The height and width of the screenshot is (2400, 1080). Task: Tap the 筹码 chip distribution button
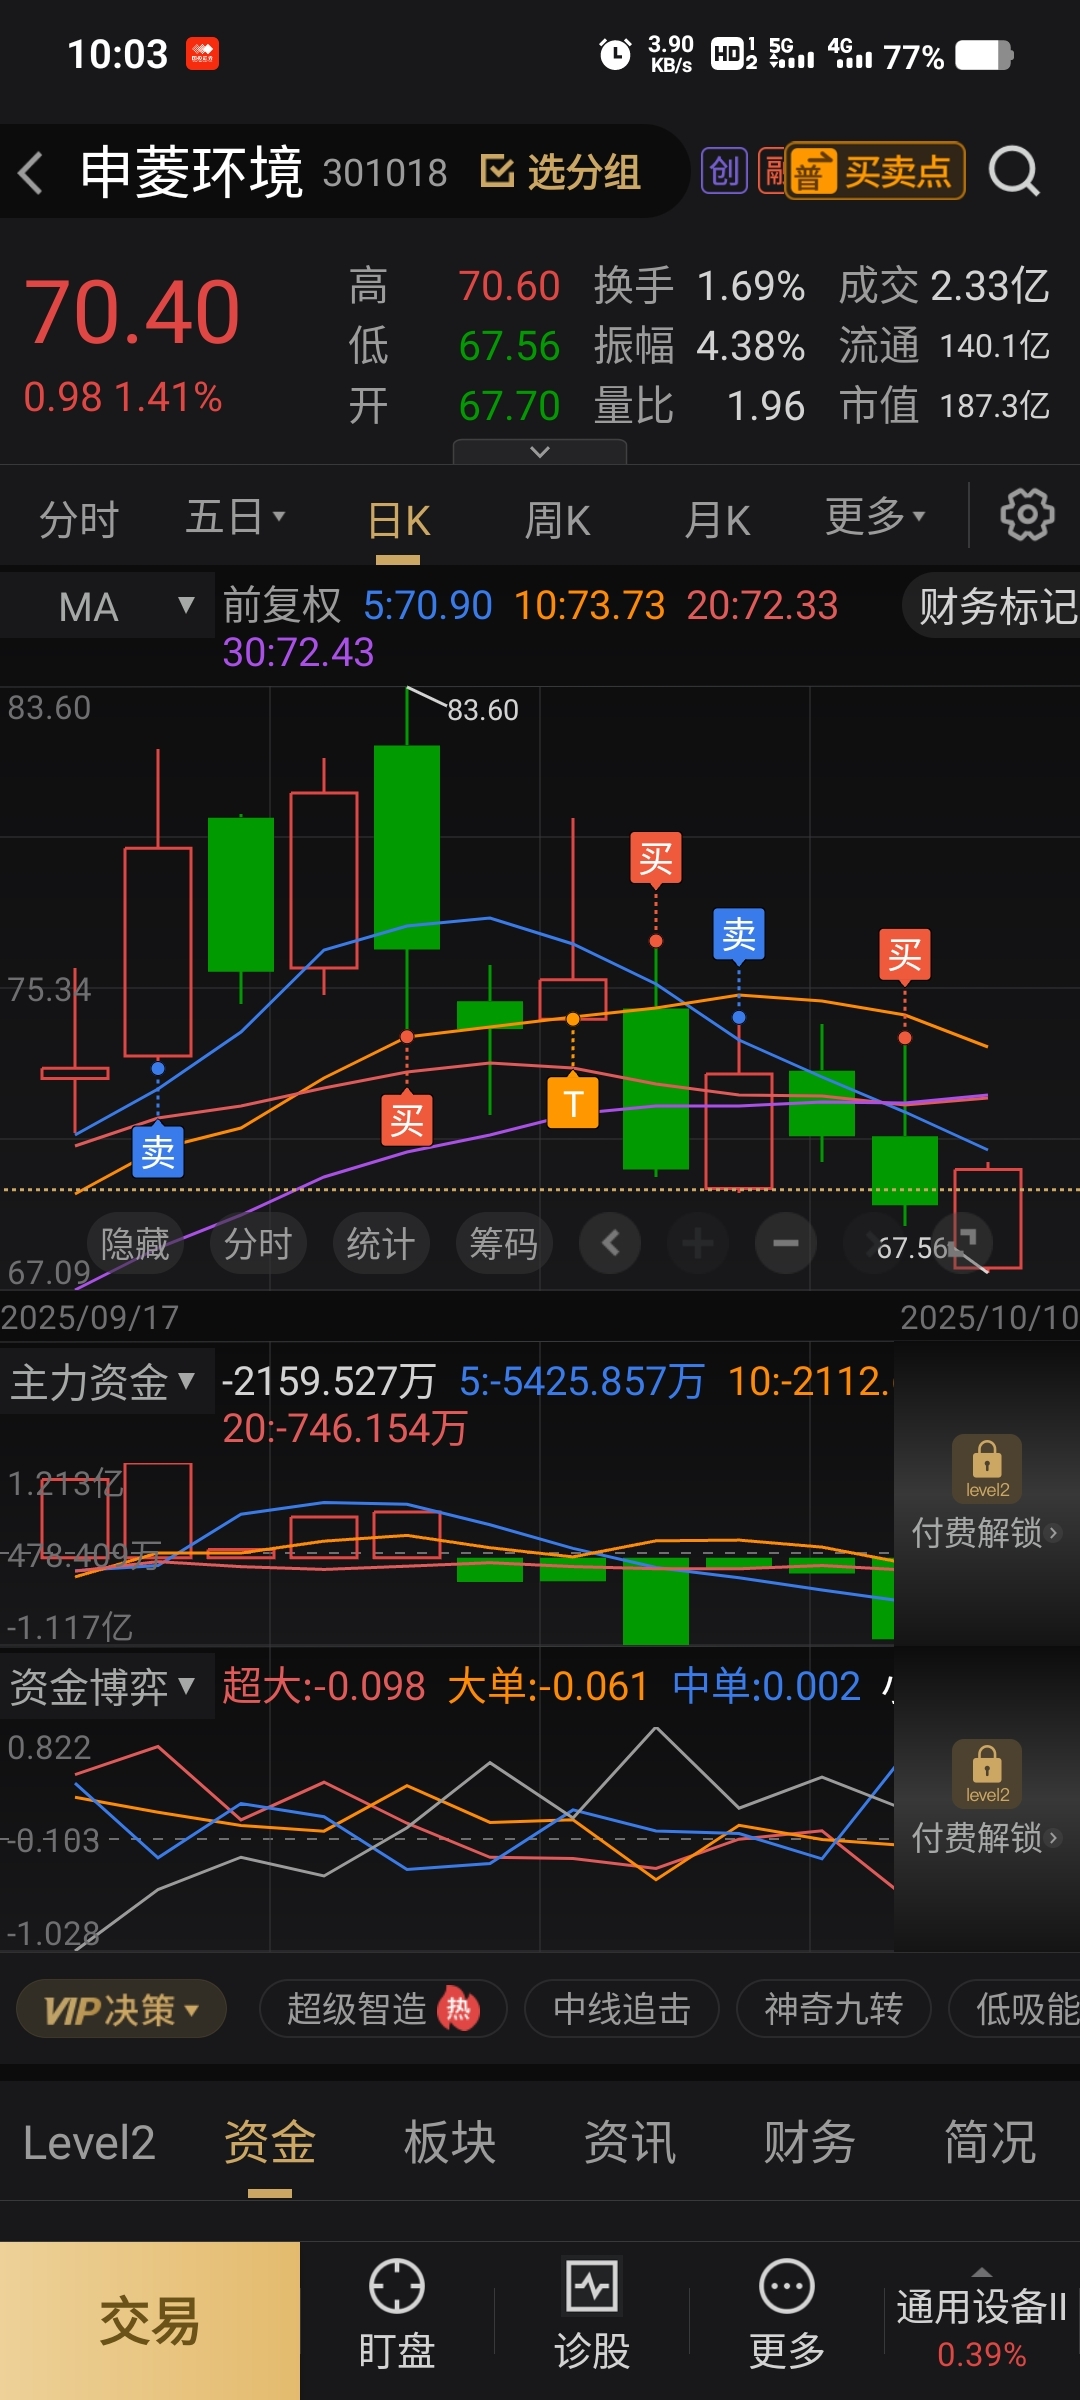pyautogui.click(x=504, y=1243)
